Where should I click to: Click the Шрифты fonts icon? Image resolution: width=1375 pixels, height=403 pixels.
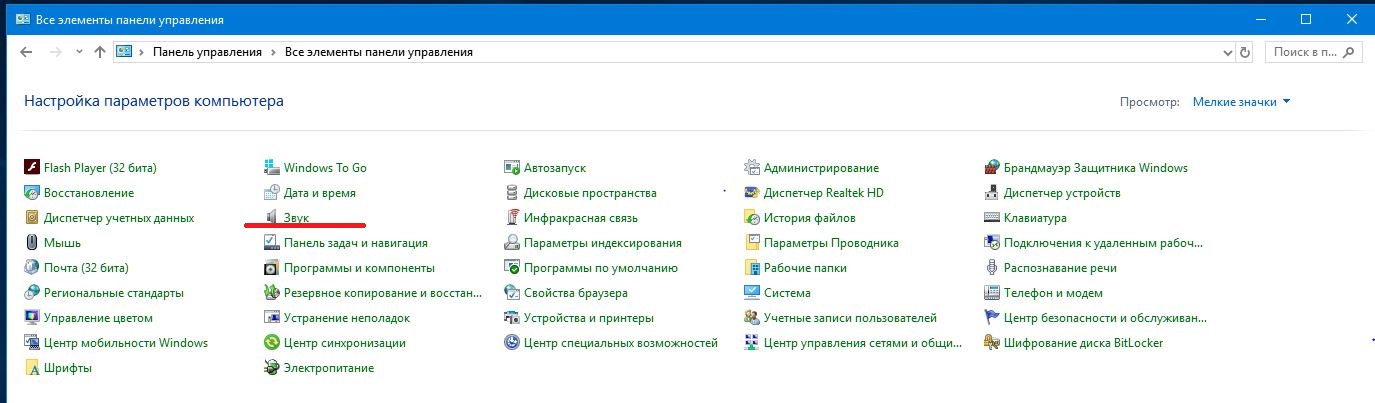coord(32,368)
